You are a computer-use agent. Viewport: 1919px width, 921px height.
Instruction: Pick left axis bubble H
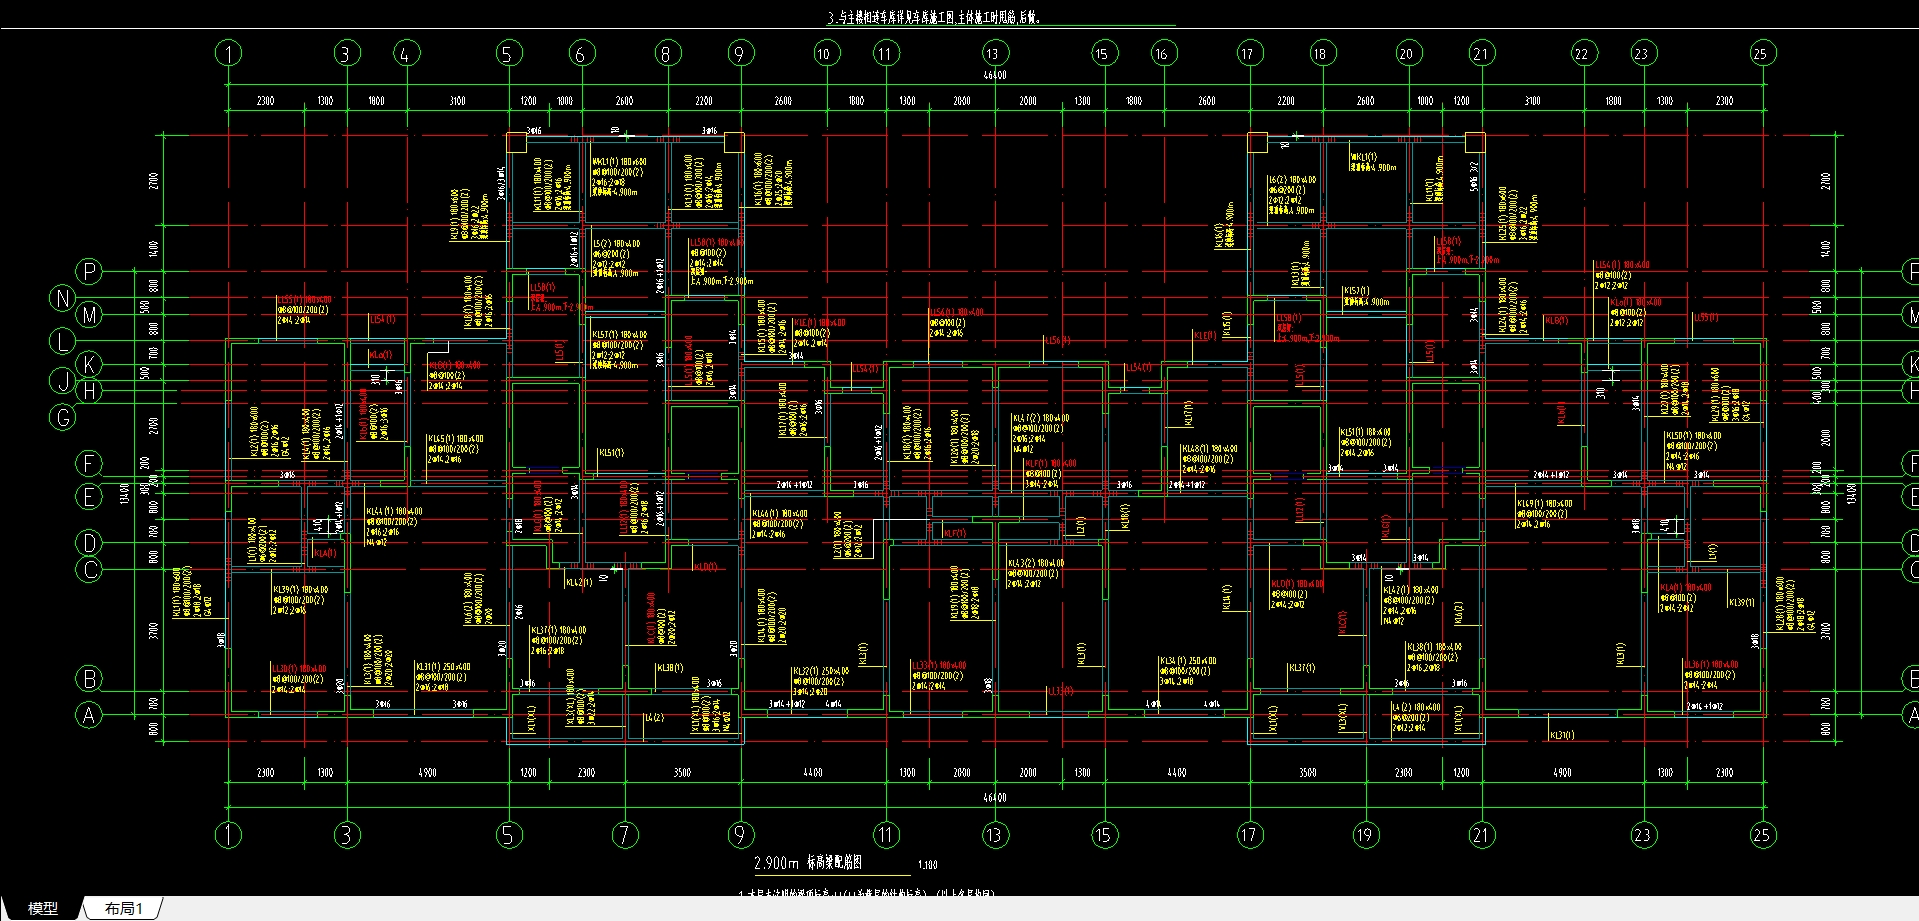coord(90,391)
